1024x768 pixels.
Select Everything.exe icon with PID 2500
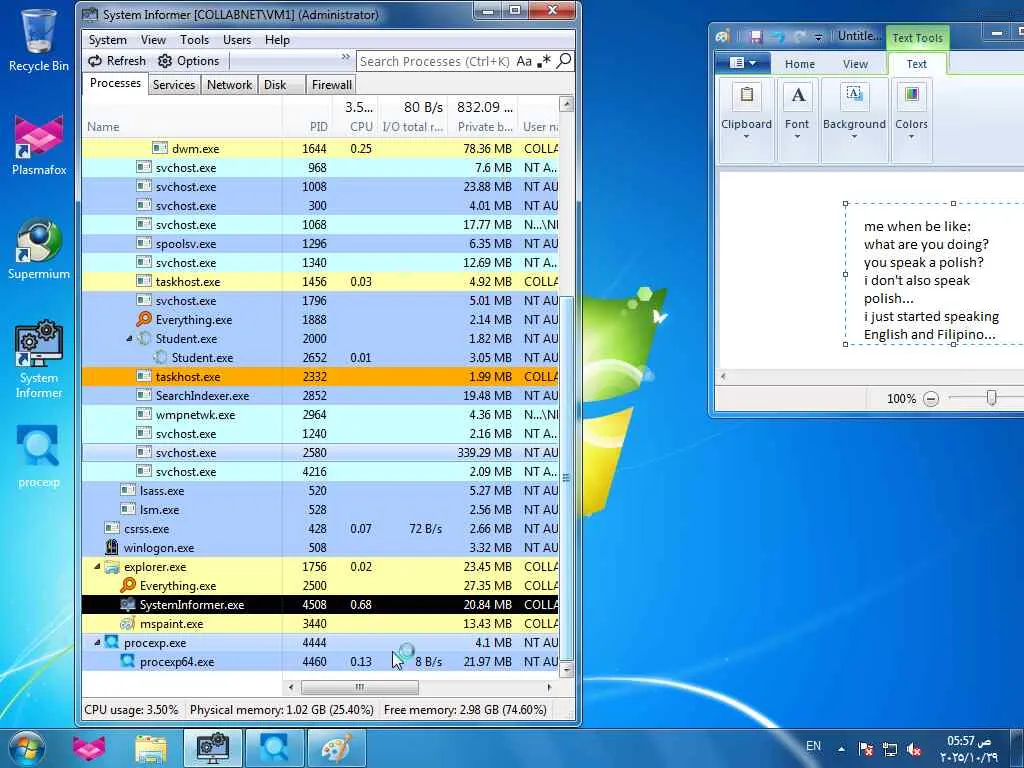point(129,584)
